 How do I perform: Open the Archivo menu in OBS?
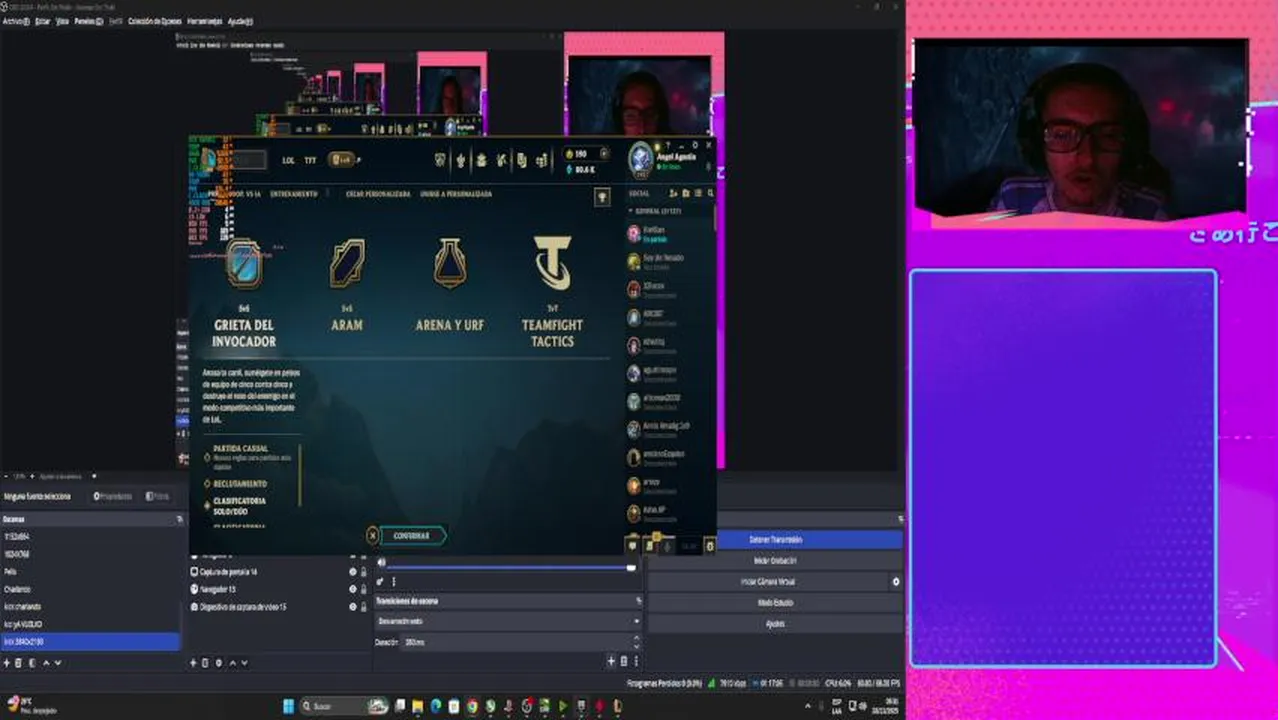pyautogui.click(x=14, y=21)
